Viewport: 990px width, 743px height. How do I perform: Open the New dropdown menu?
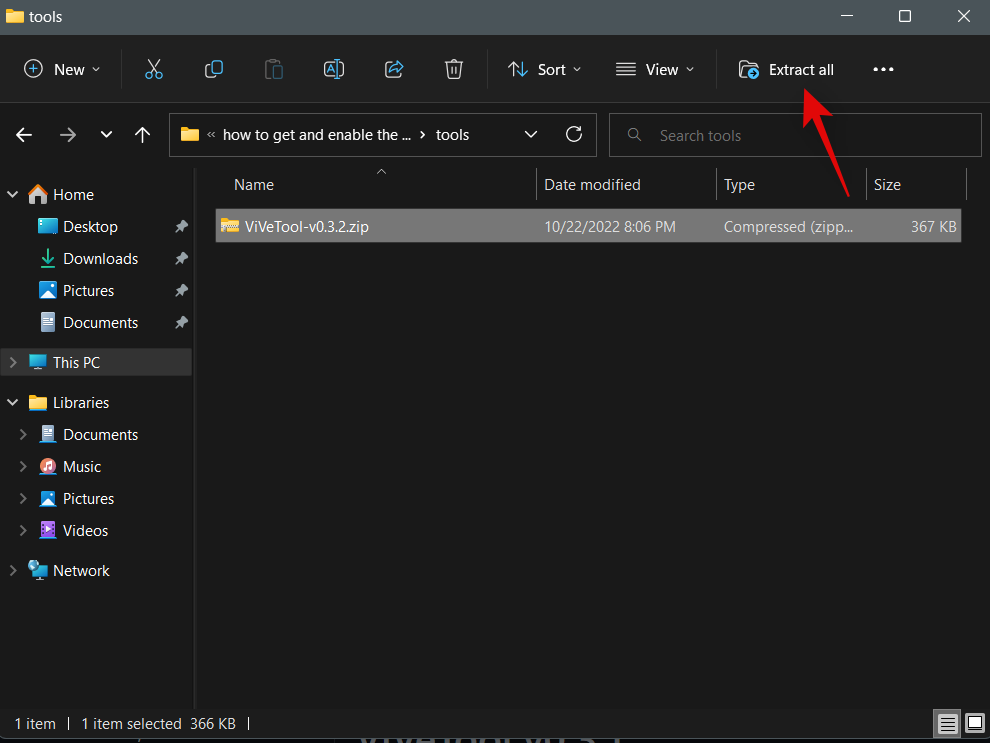62,69
